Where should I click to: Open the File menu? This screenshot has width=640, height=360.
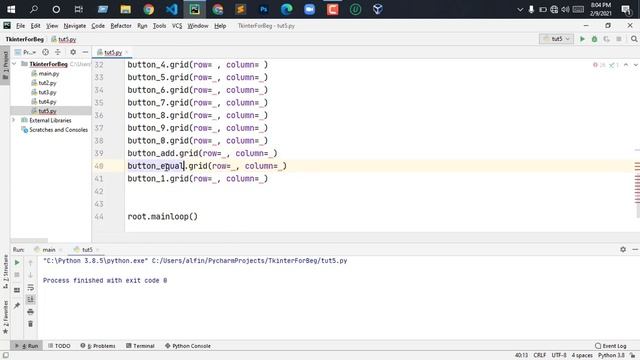click(x=20, y=26)
